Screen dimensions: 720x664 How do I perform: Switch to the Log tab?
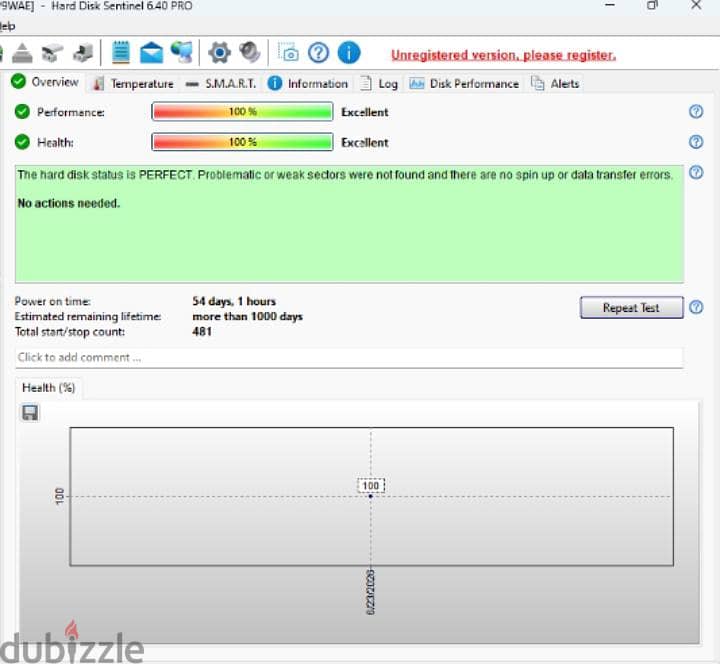coord(379,84)
